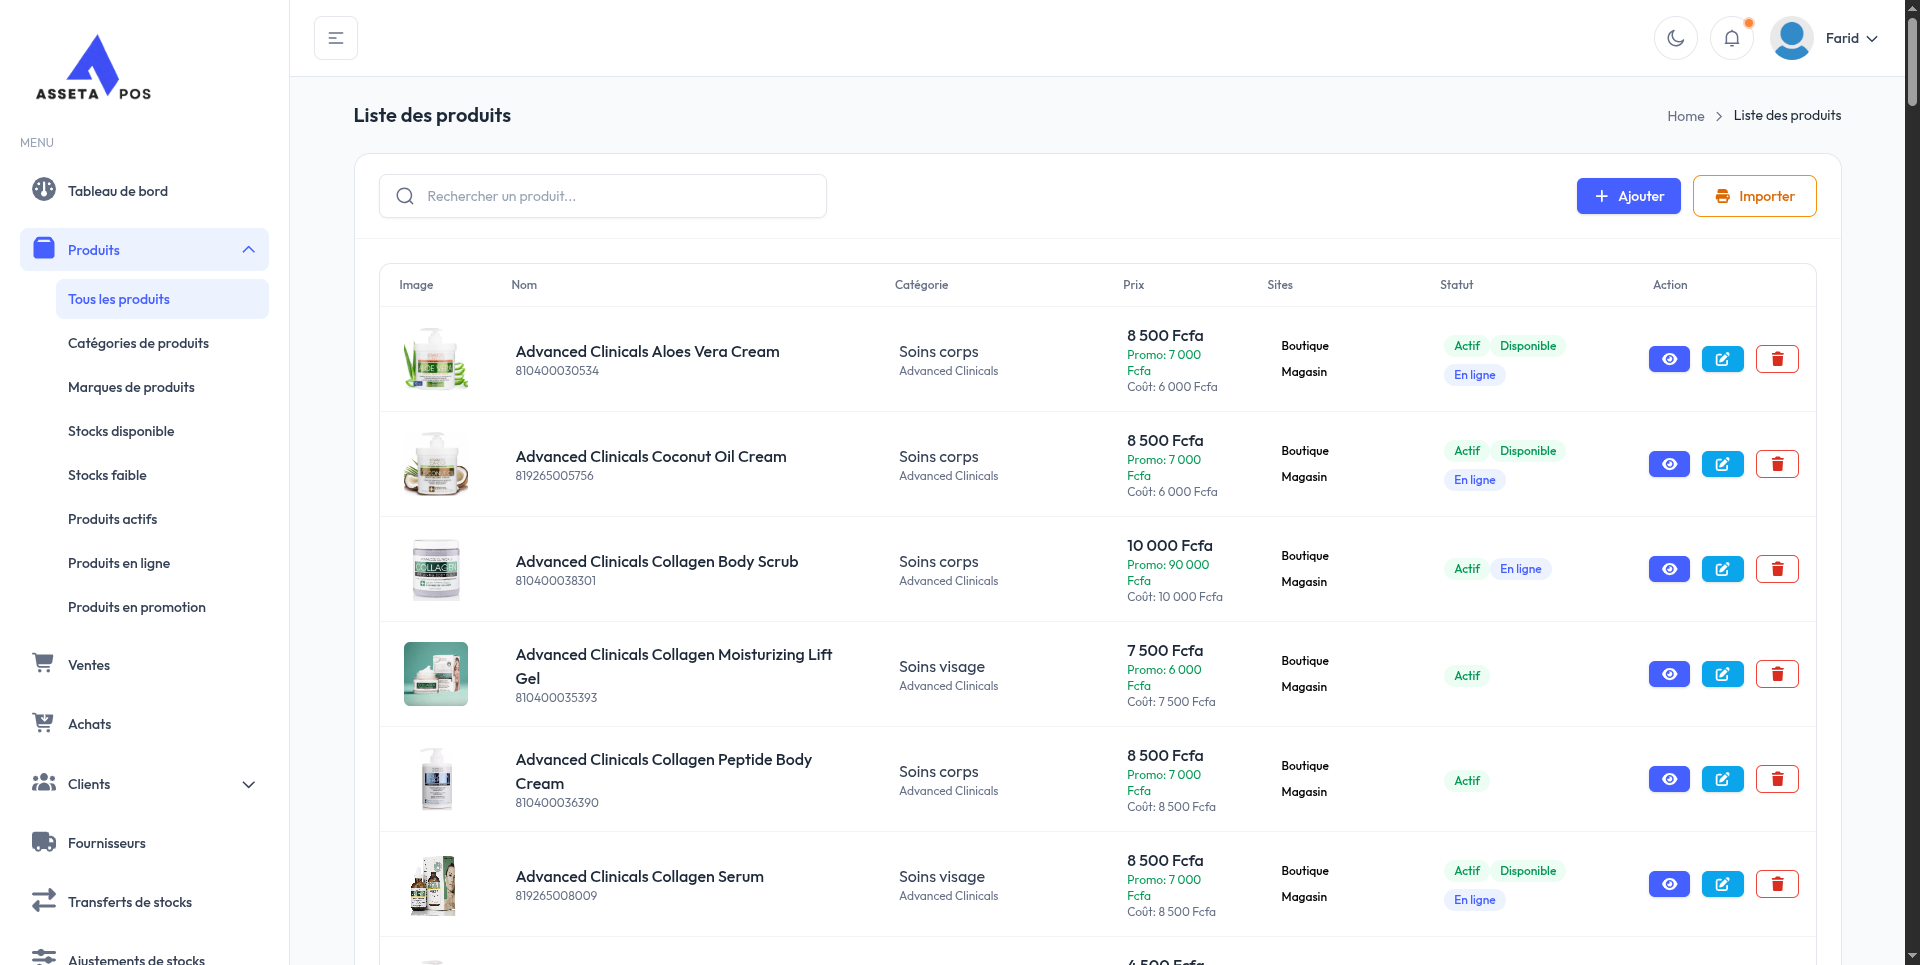Delete the Advanced Clinicals Collagen Serum
This screenshot has width=1920, height=965.
1777,884
